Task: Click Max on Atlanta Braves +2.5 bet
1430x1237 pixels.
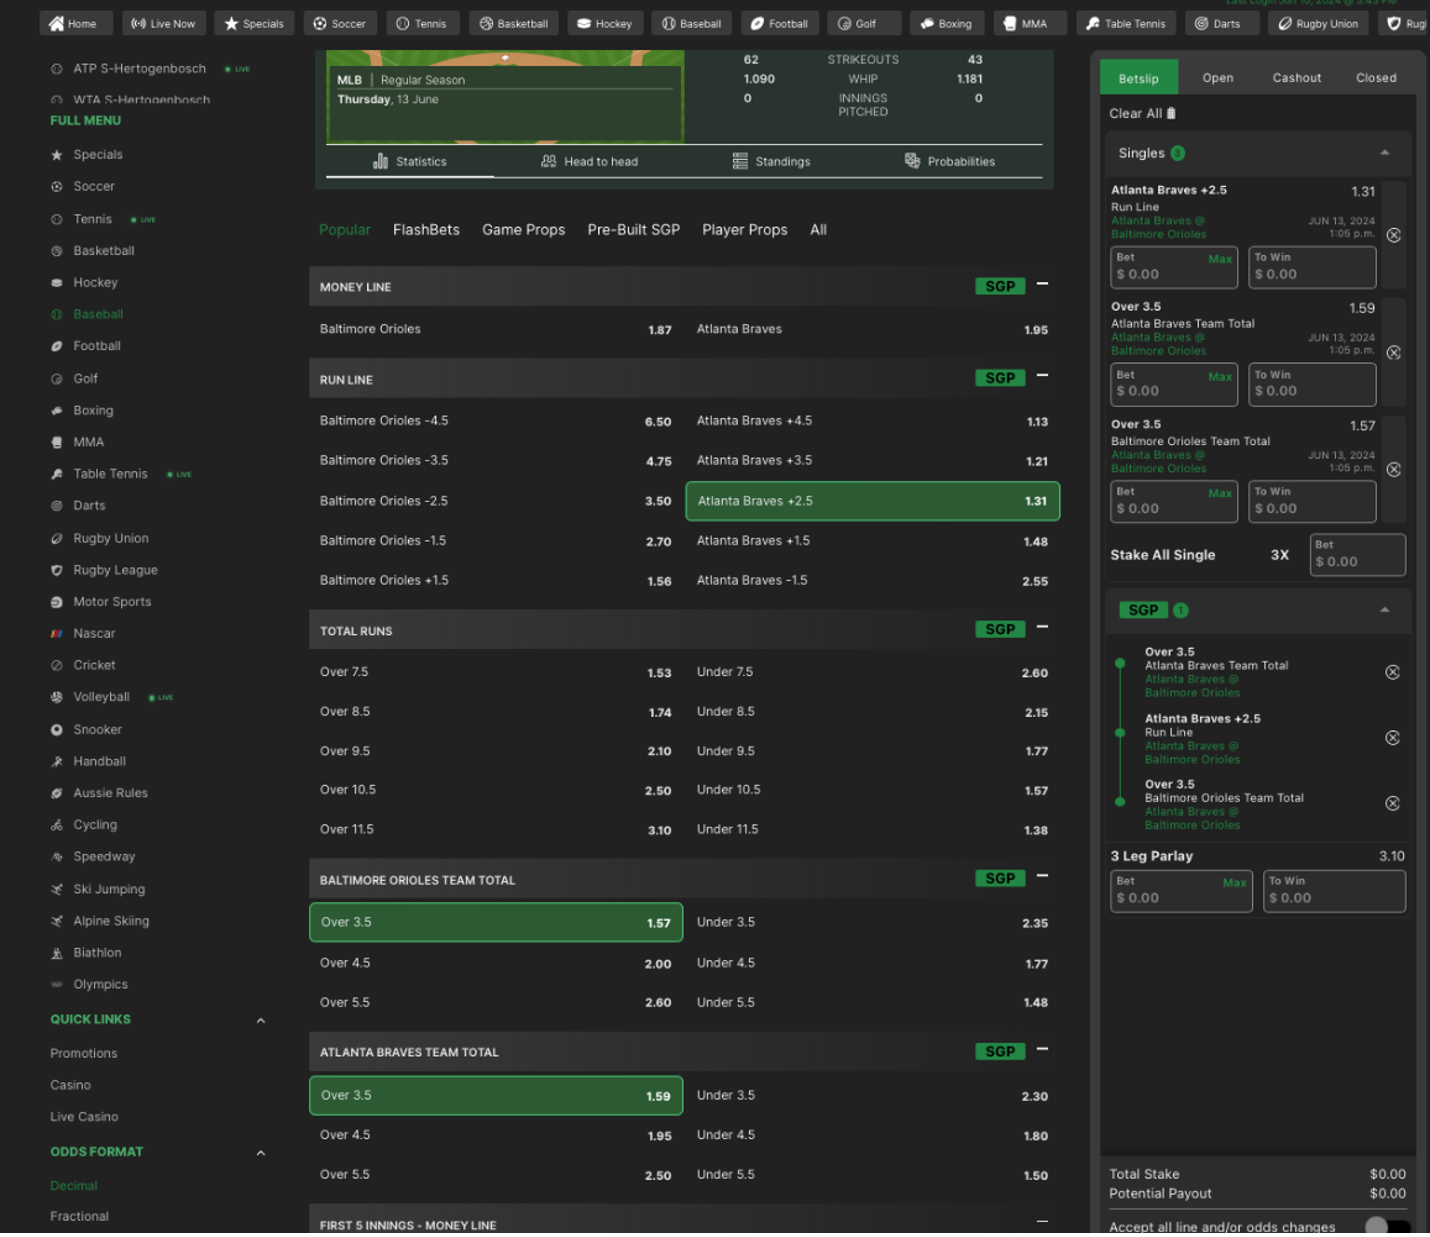Action: coord(1220,260)
